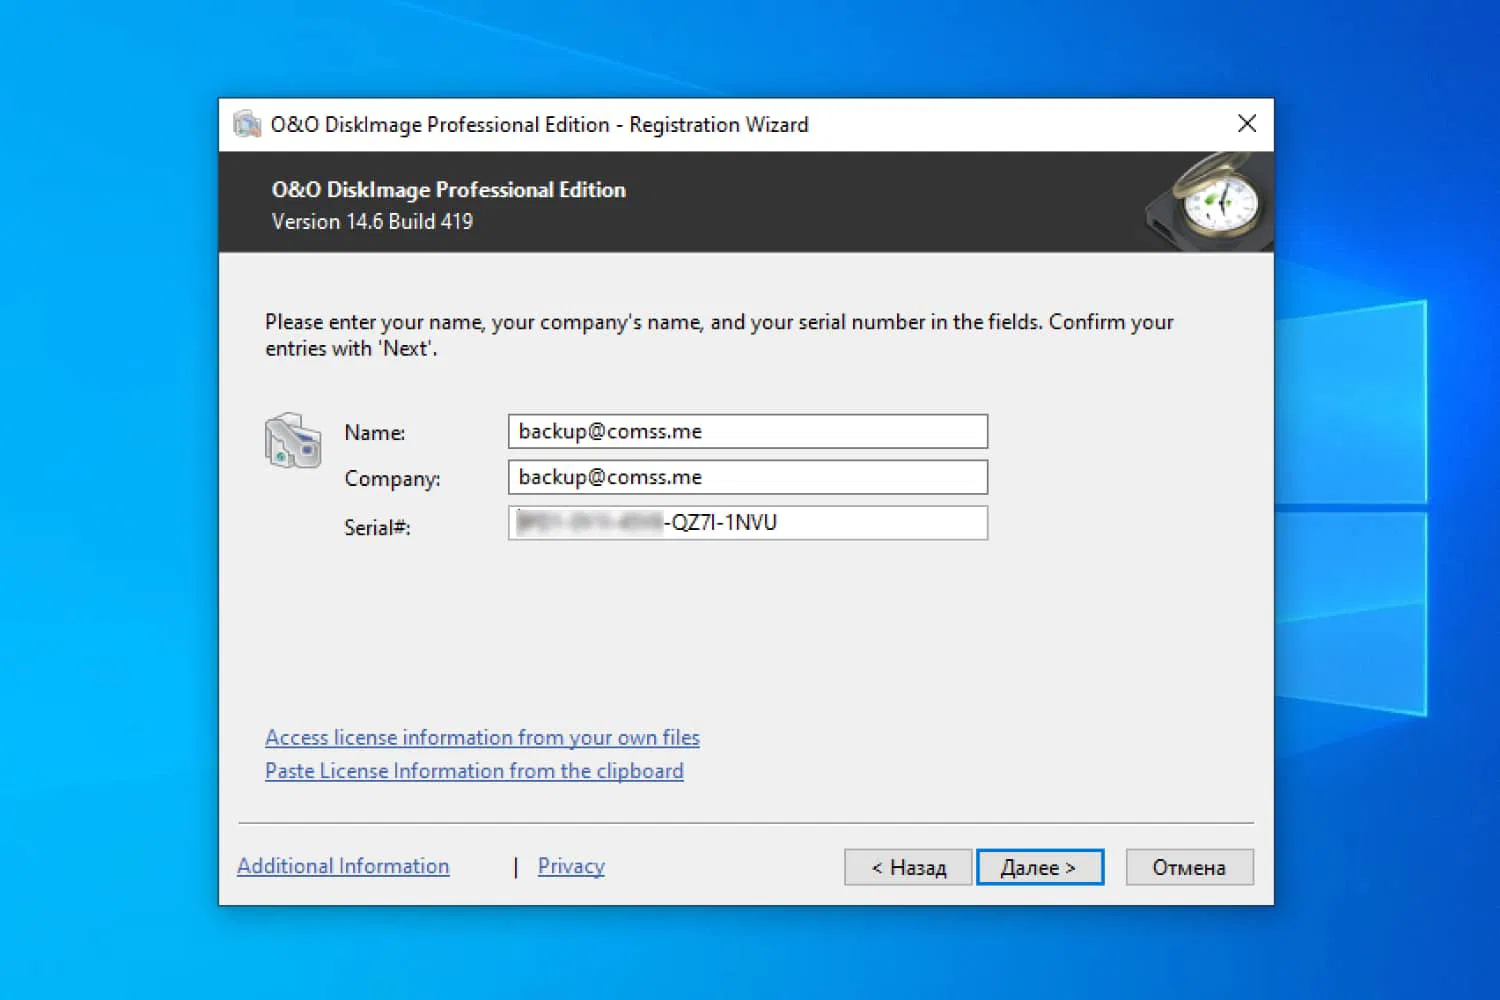Focus the Company input field
Viewport: 1500px width, 1000px height.
pos(748,477)
